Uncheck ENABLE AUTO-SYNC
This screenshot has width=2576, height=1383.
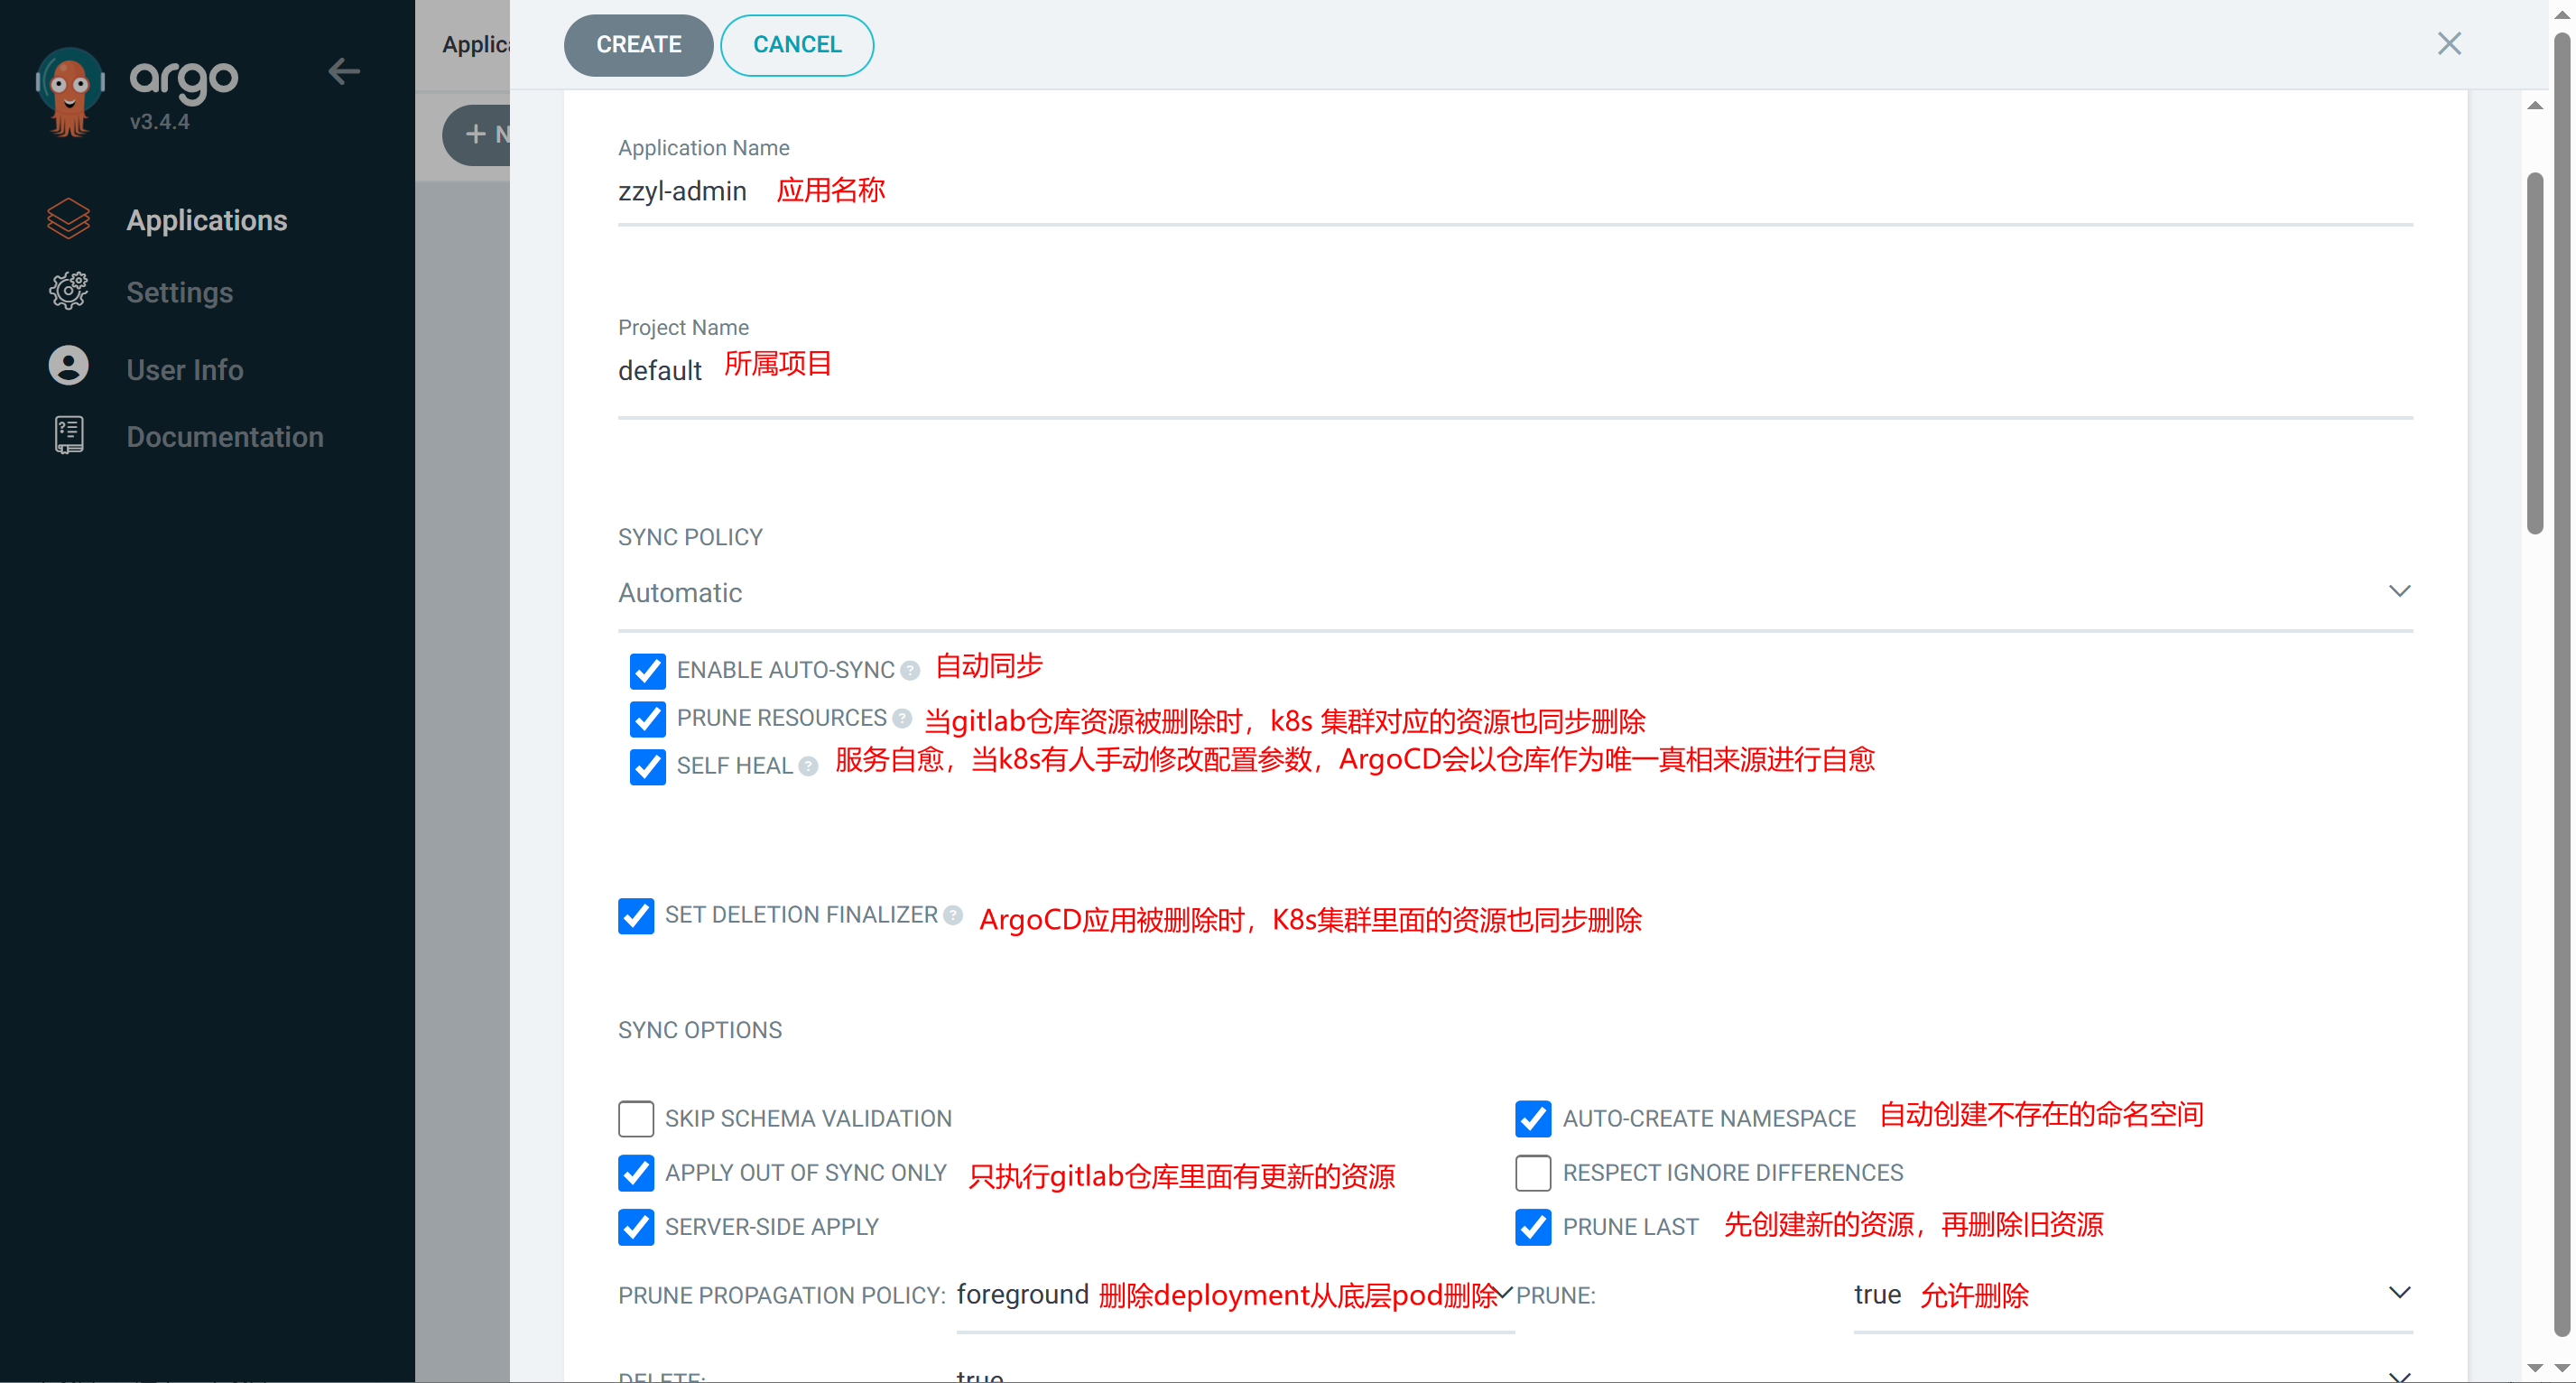pos(648,671)
